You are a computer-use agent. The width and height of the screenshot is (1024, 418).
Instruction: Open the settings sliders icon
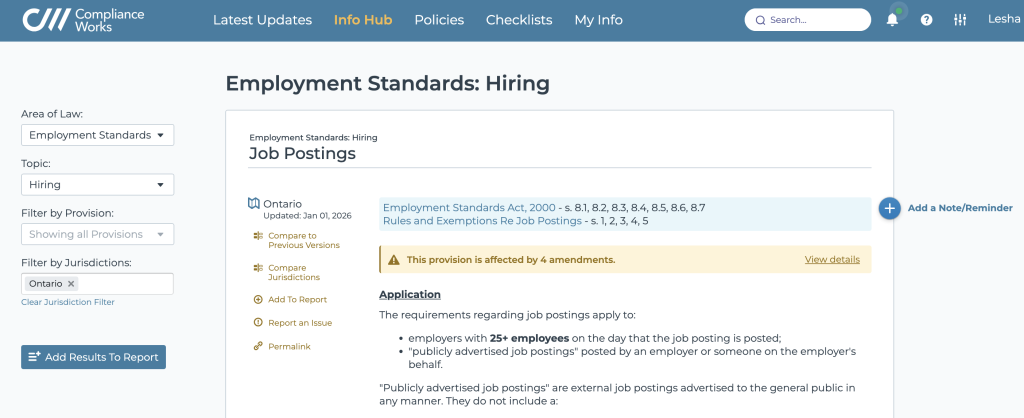click(959, 20)
